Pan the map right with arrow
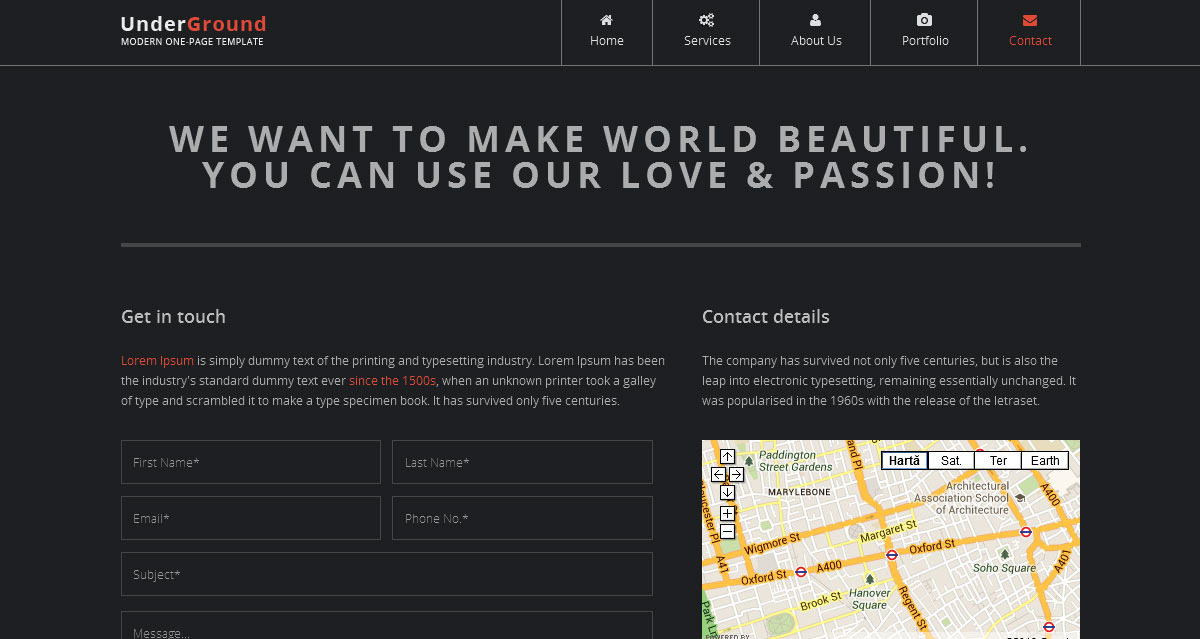Image resolution: width=1200 pixels, height=639 pixels. [x=736, y=474]
